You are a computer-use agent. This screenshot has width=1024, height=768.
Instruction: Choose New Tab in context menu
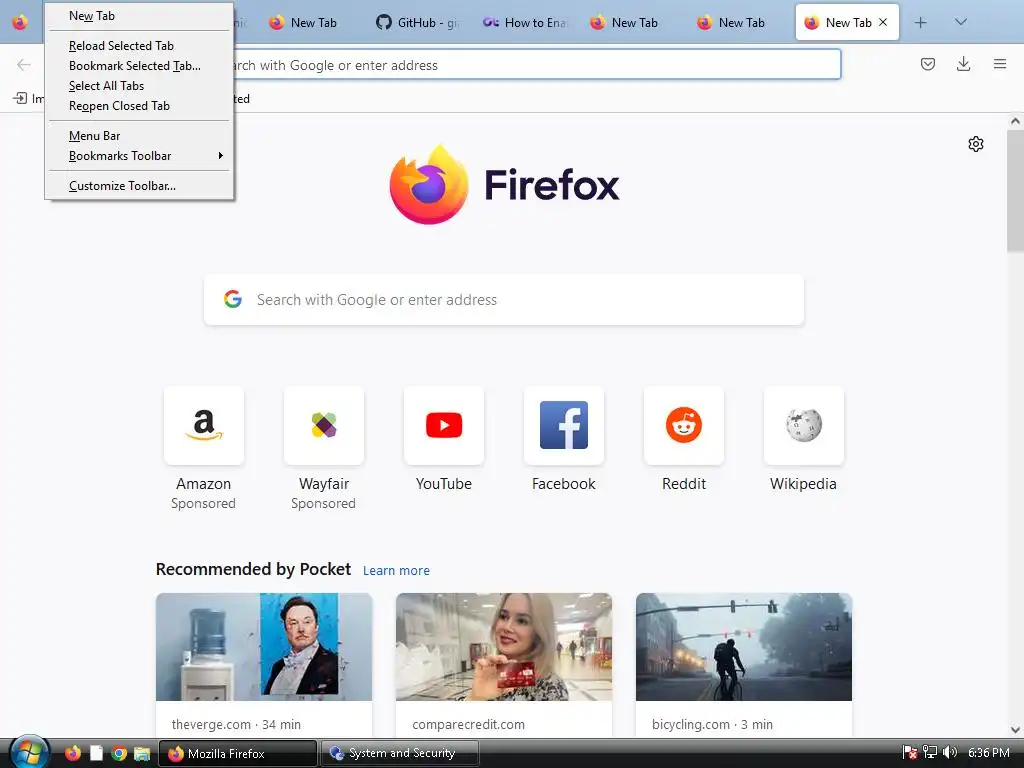(139, 16)
